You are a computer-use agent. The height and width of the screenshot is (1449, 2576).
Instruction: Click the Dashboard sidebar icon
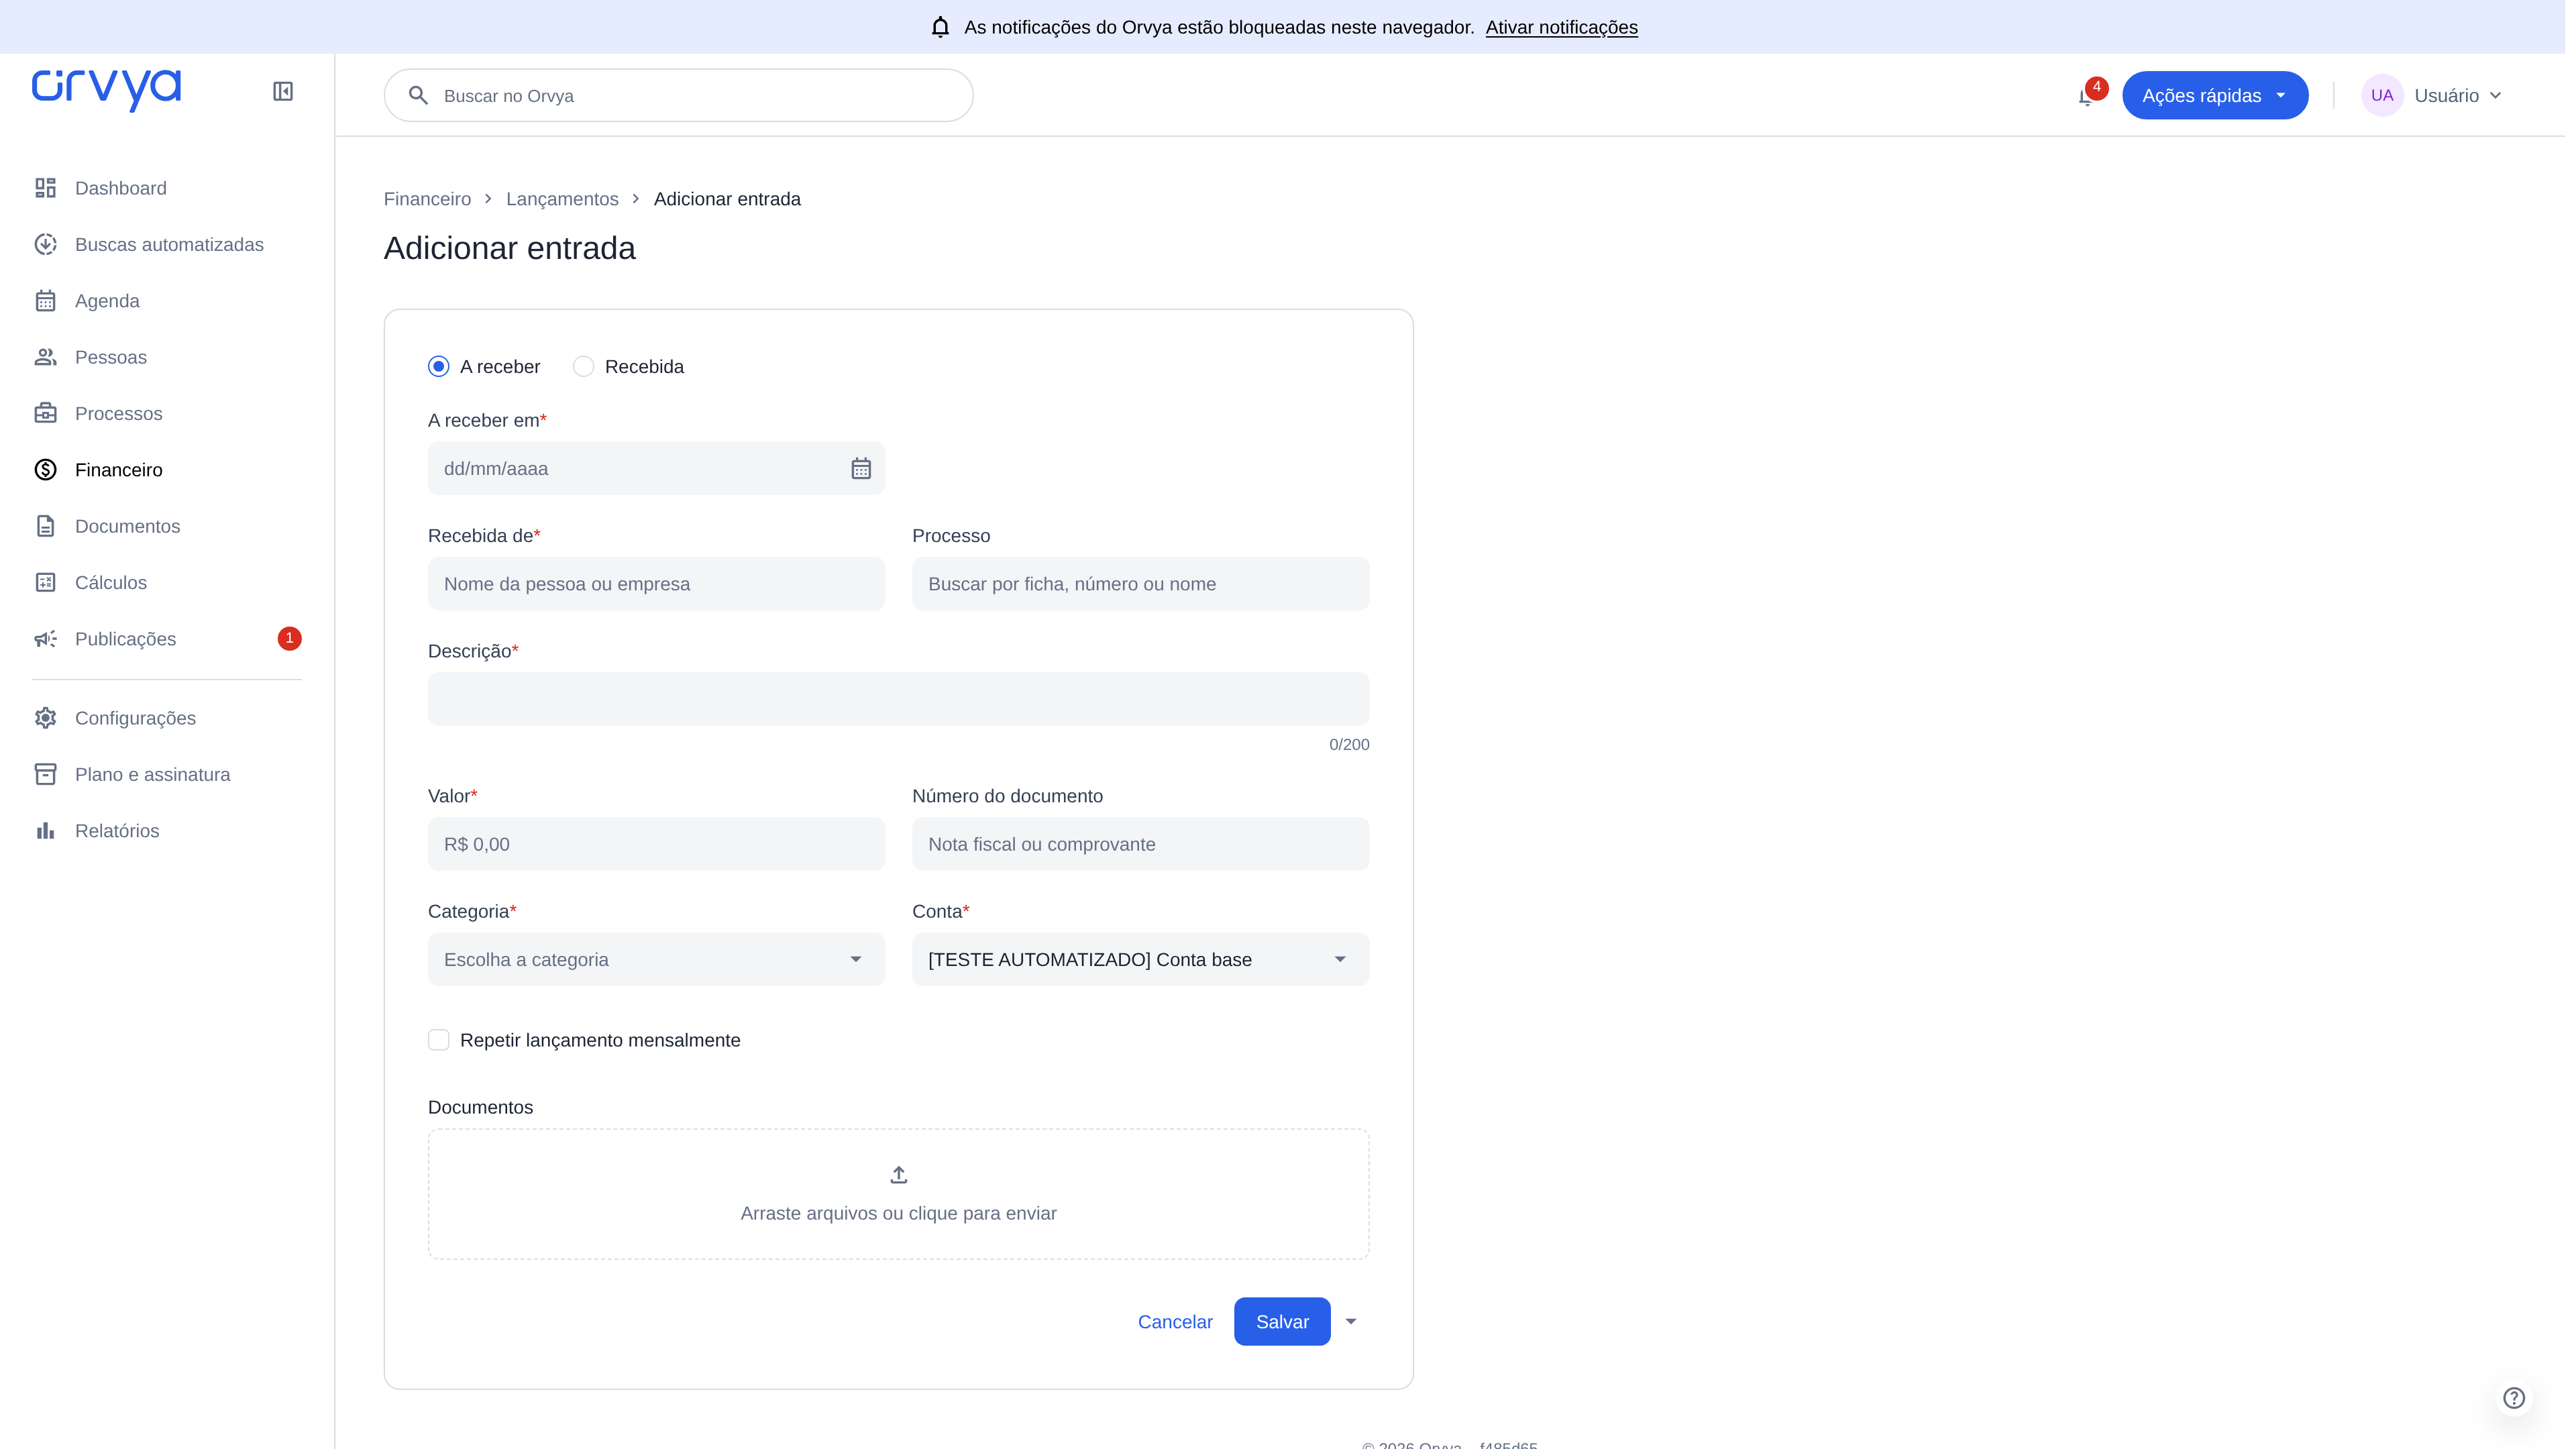pyautogui.click(x=45, y=188)
